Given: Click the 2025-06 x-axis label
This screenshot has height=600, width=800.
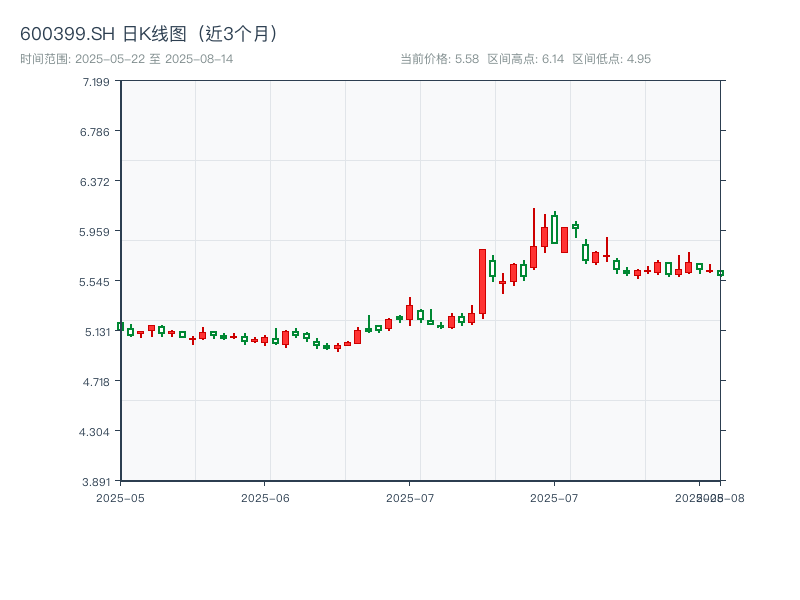Looking at the screenshot, I should pos(265,498).
